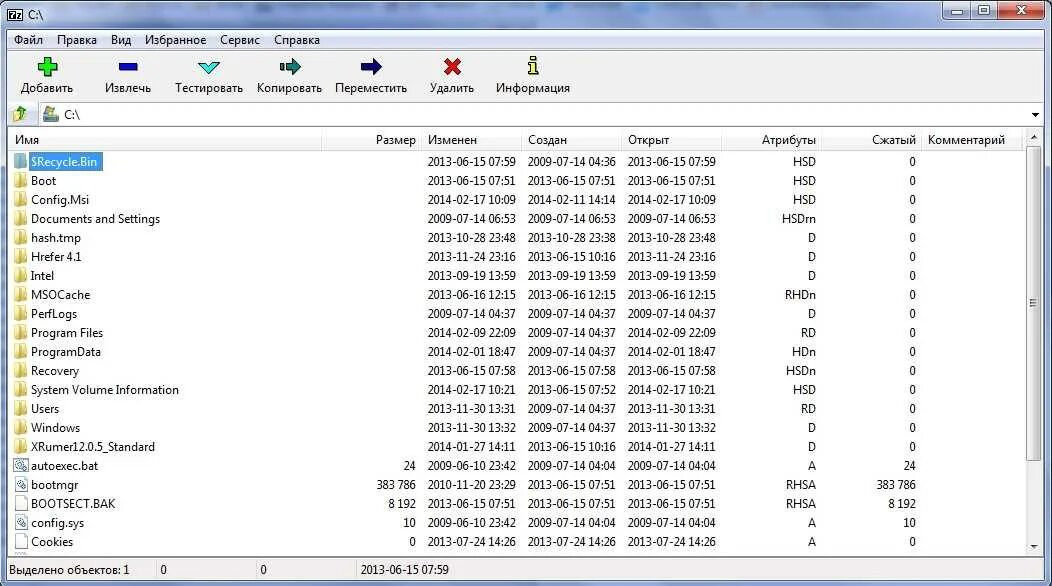This screenshot has width=1052, height=586.
Task: Sort by the Сжатый column header
Action: tap(872, 140)
